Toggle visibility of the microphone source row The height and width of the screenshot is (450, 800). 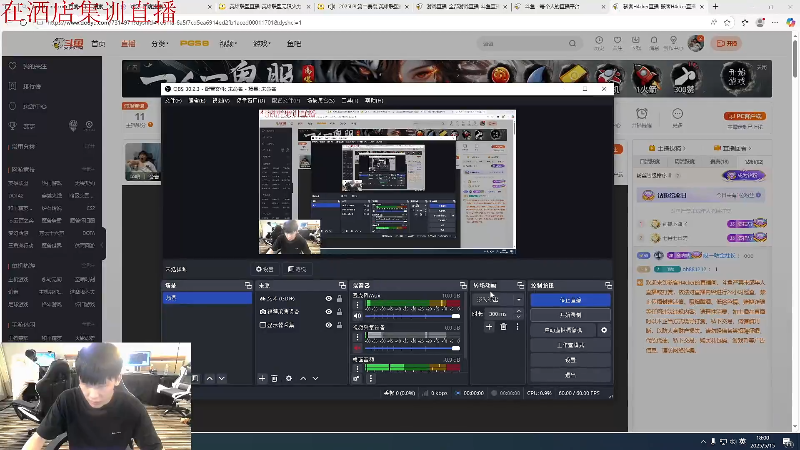click(329, 298)
